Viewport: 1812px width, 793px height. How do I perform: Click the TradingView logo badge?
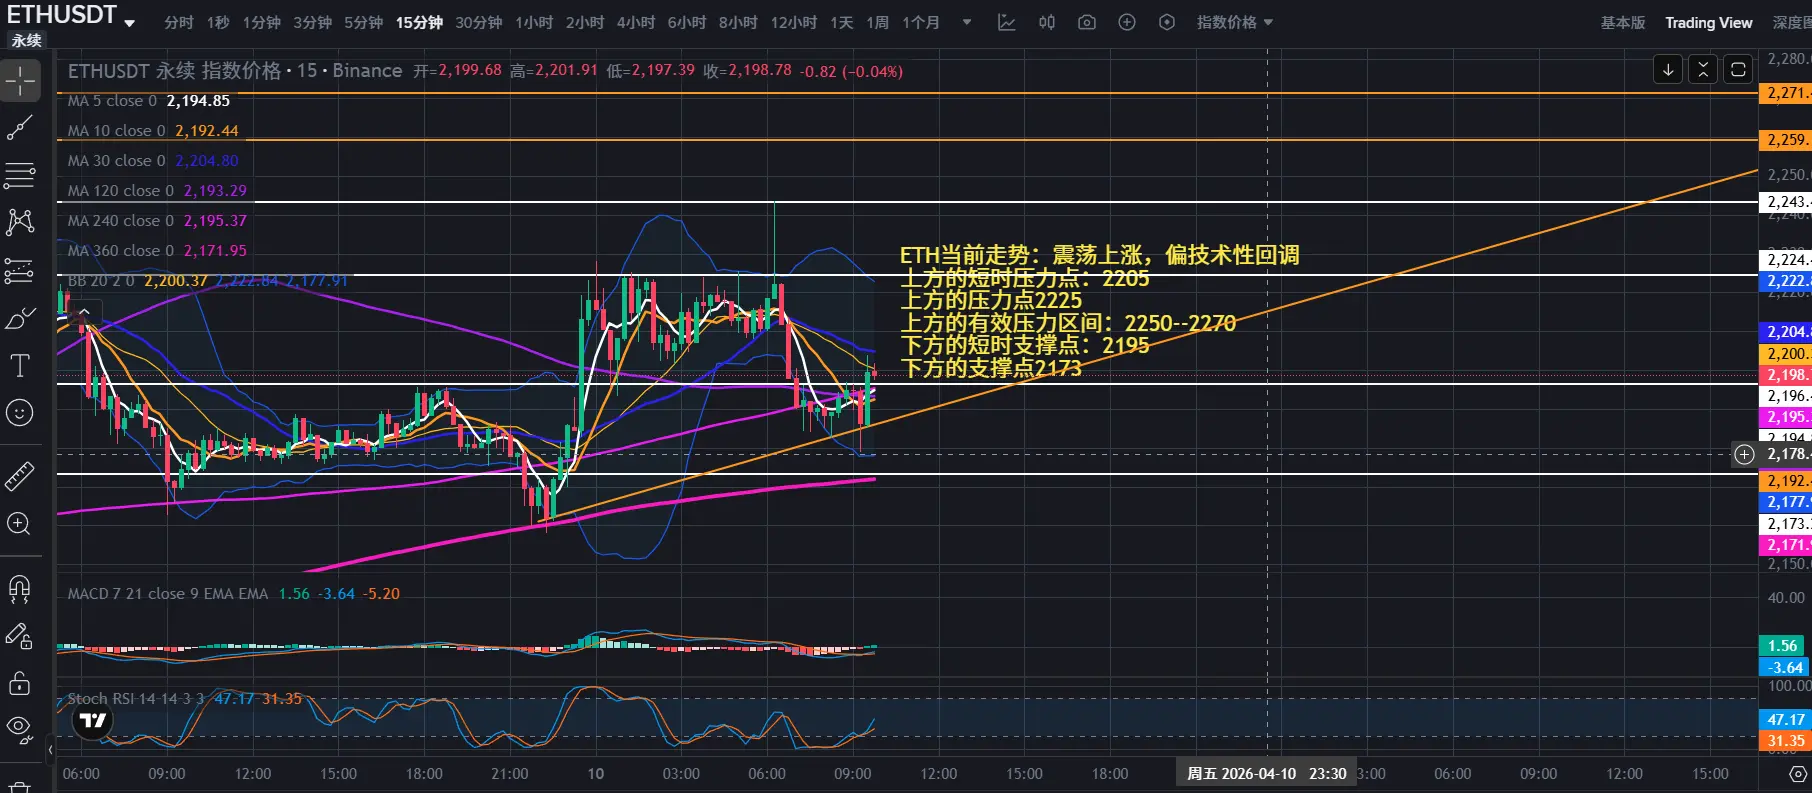(x=93, y=720)
